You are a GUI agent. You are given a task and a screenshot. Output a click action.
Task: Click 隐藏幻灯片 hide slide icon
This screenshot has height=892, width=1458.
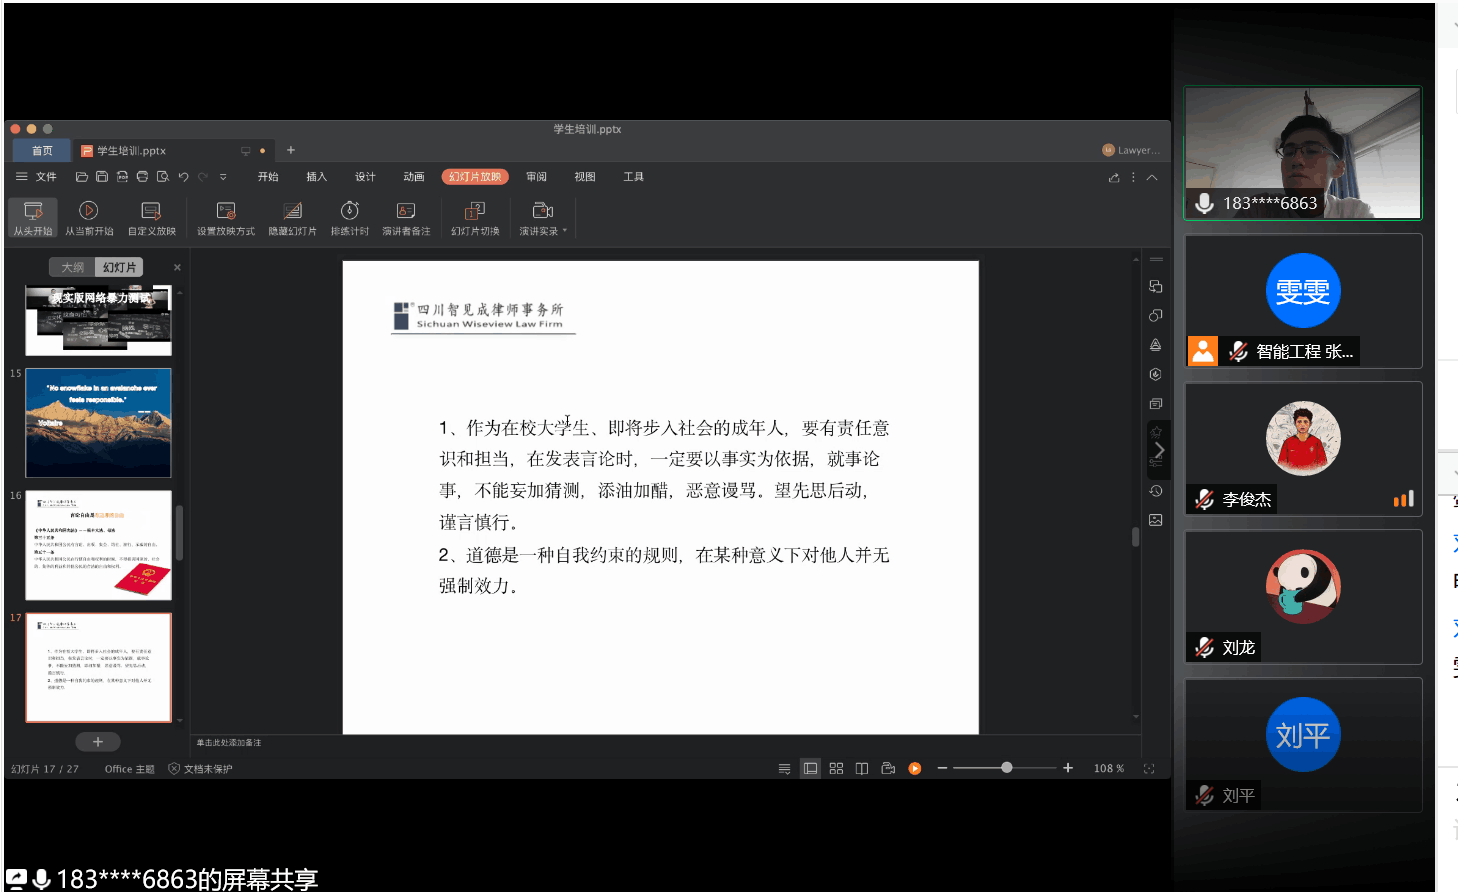292,211
